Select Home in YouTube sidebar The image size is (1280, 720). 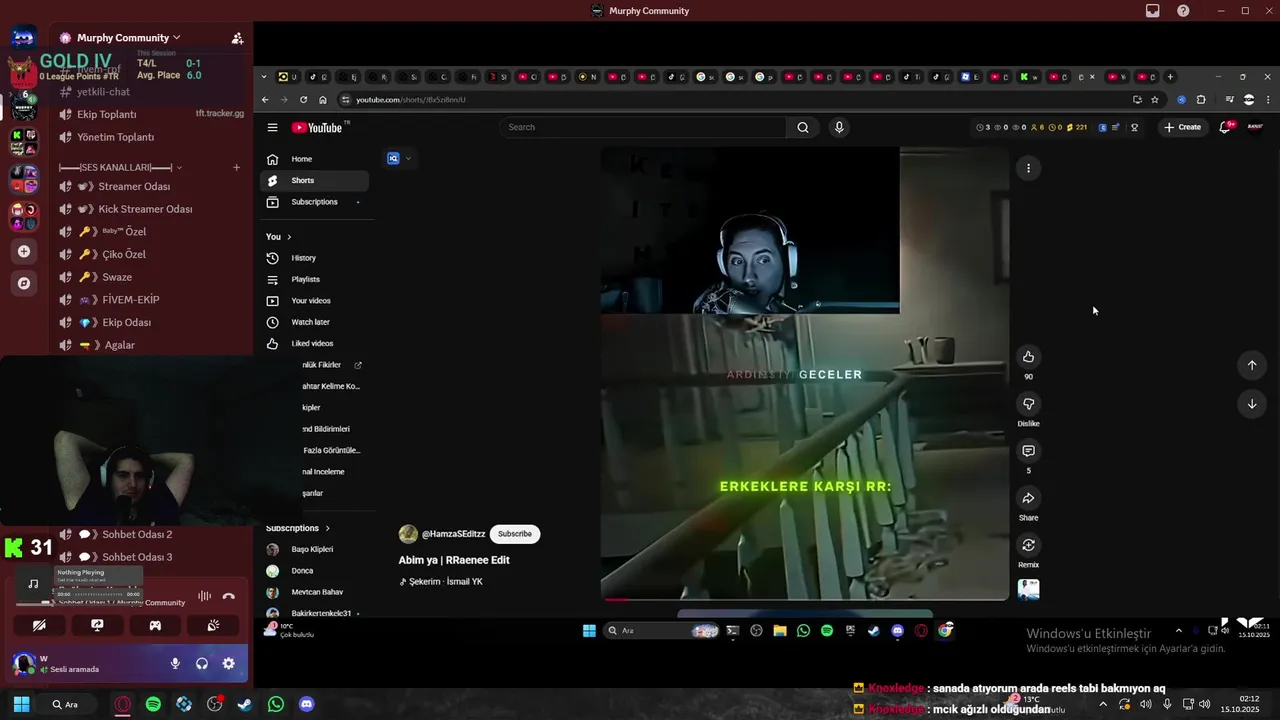pyautogui.click(x=314, y=159)
